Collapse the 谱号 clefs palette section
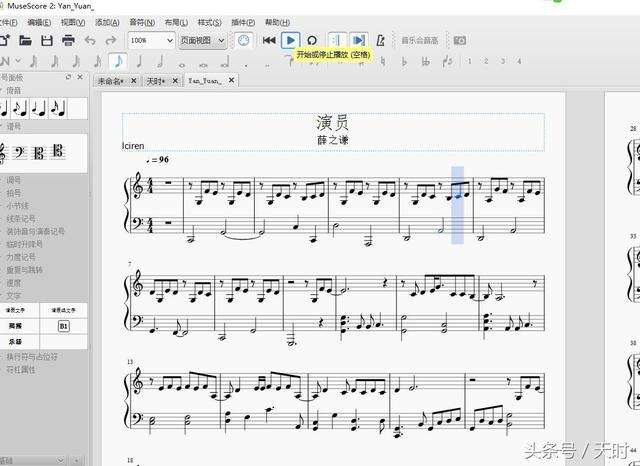Screen dimensions: 640x466 (x=11, y=126)
